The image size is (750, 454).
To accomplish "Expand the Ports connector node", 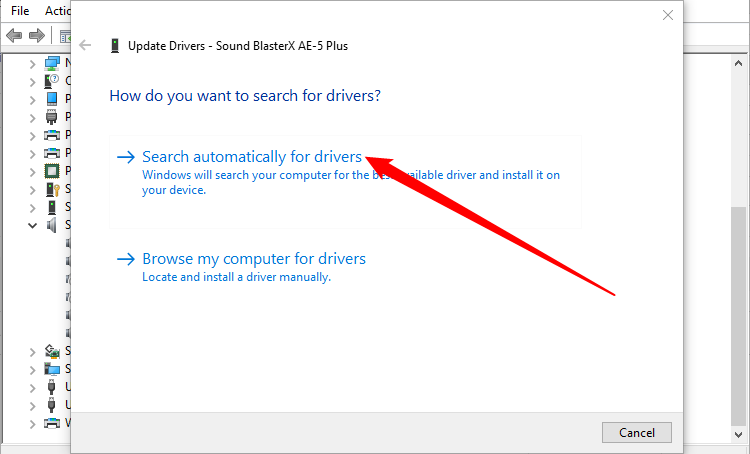I will 32,118.
